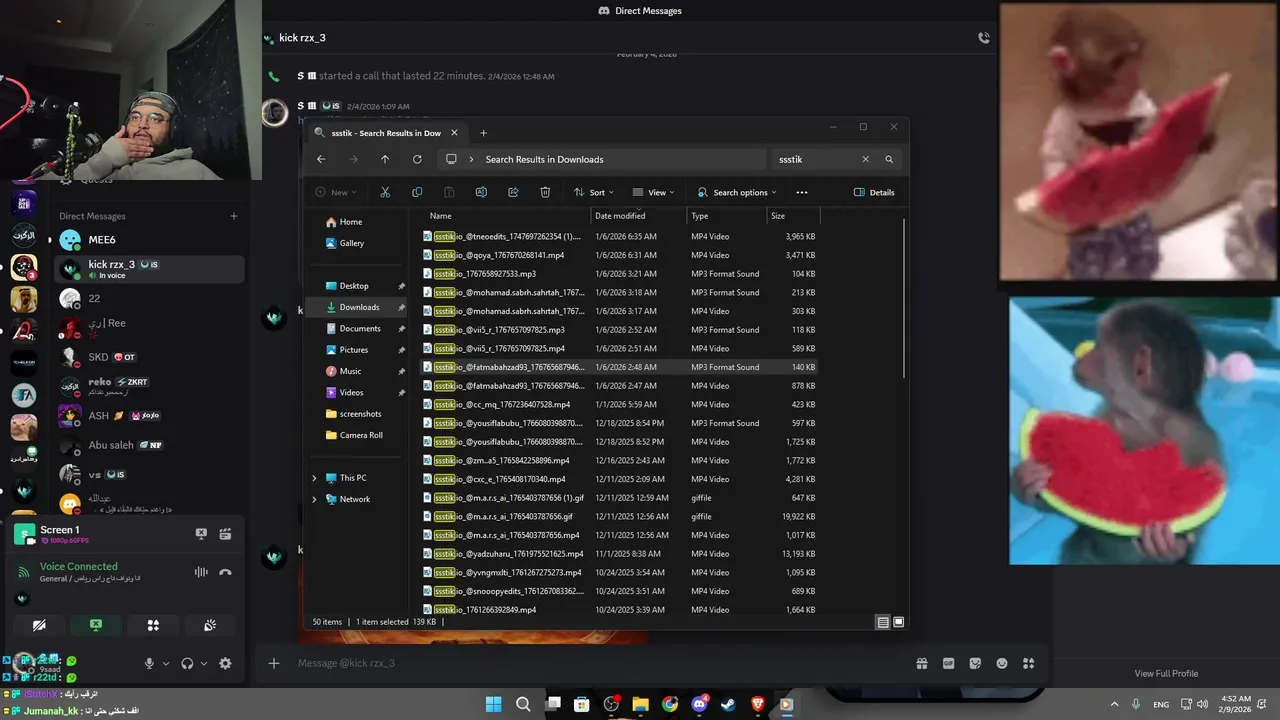Click the Copy icon in Explorer toolbar
1280x720 pixels.
[417, 192]
